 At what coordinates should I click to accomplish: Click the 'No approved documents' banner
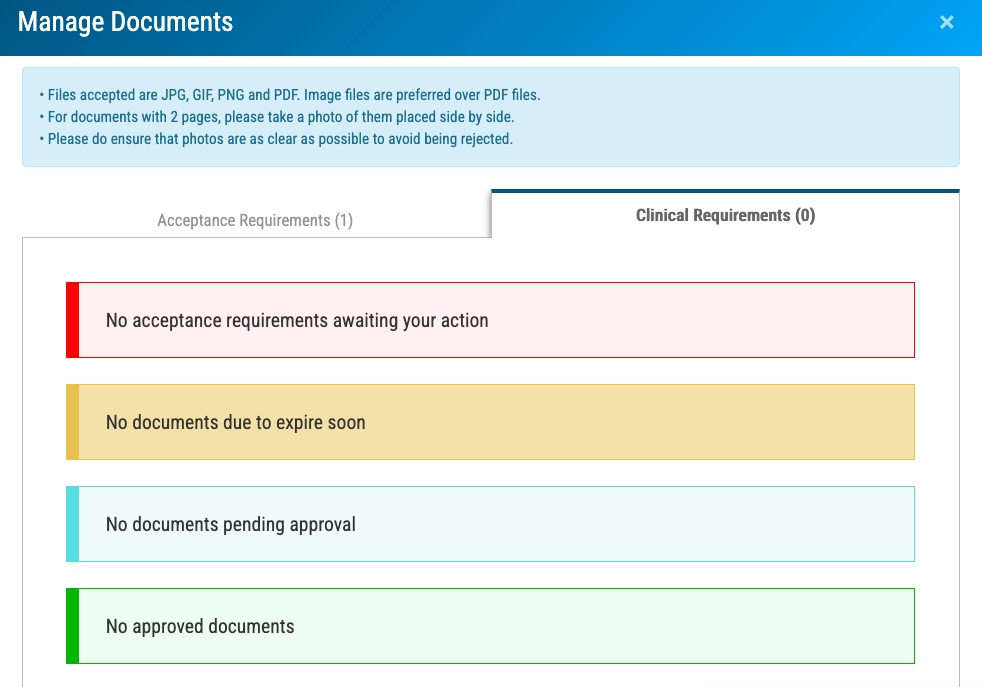pos(490,626)
